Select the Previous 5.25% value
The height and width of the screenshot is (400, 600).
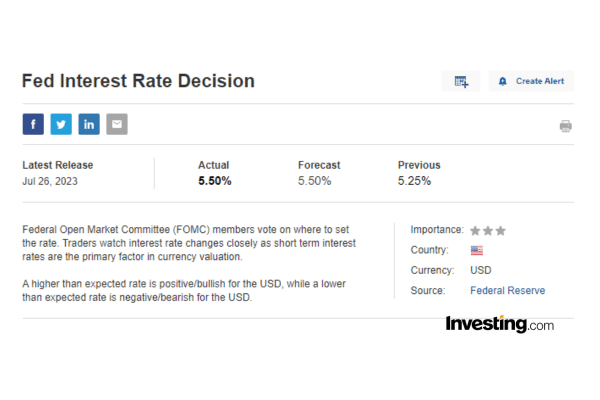pos(415,181)
